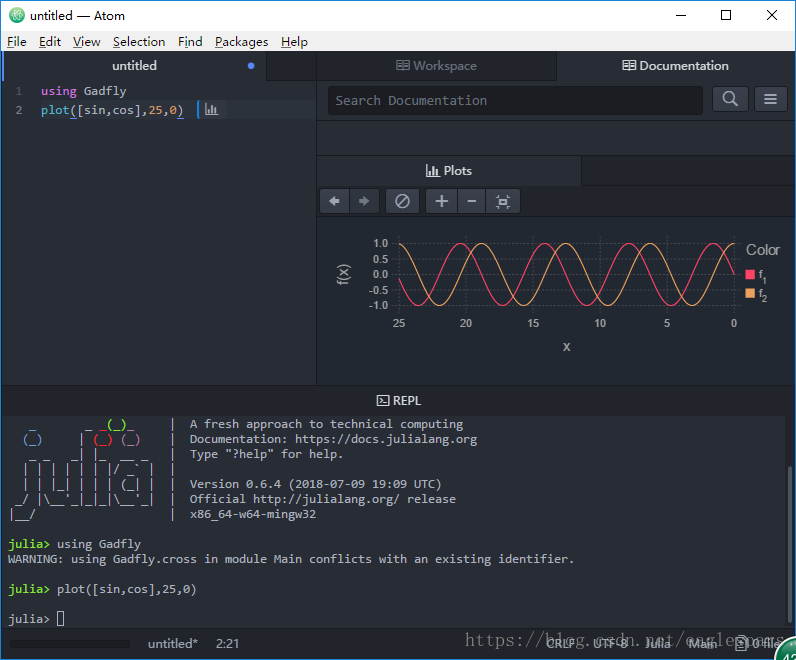Screen dimensions: 796x660
Task: Click the REPL vertical scrollbar
Action: 790,544
